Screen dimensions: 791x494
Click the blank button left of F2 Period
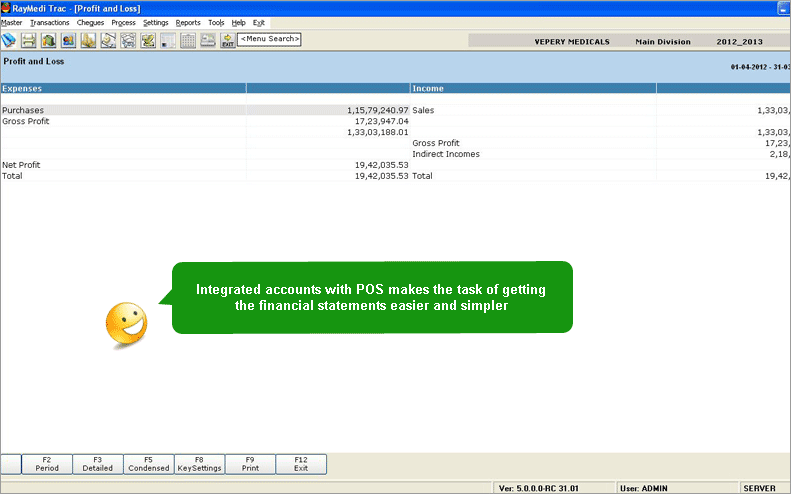(x=11, y=464)
